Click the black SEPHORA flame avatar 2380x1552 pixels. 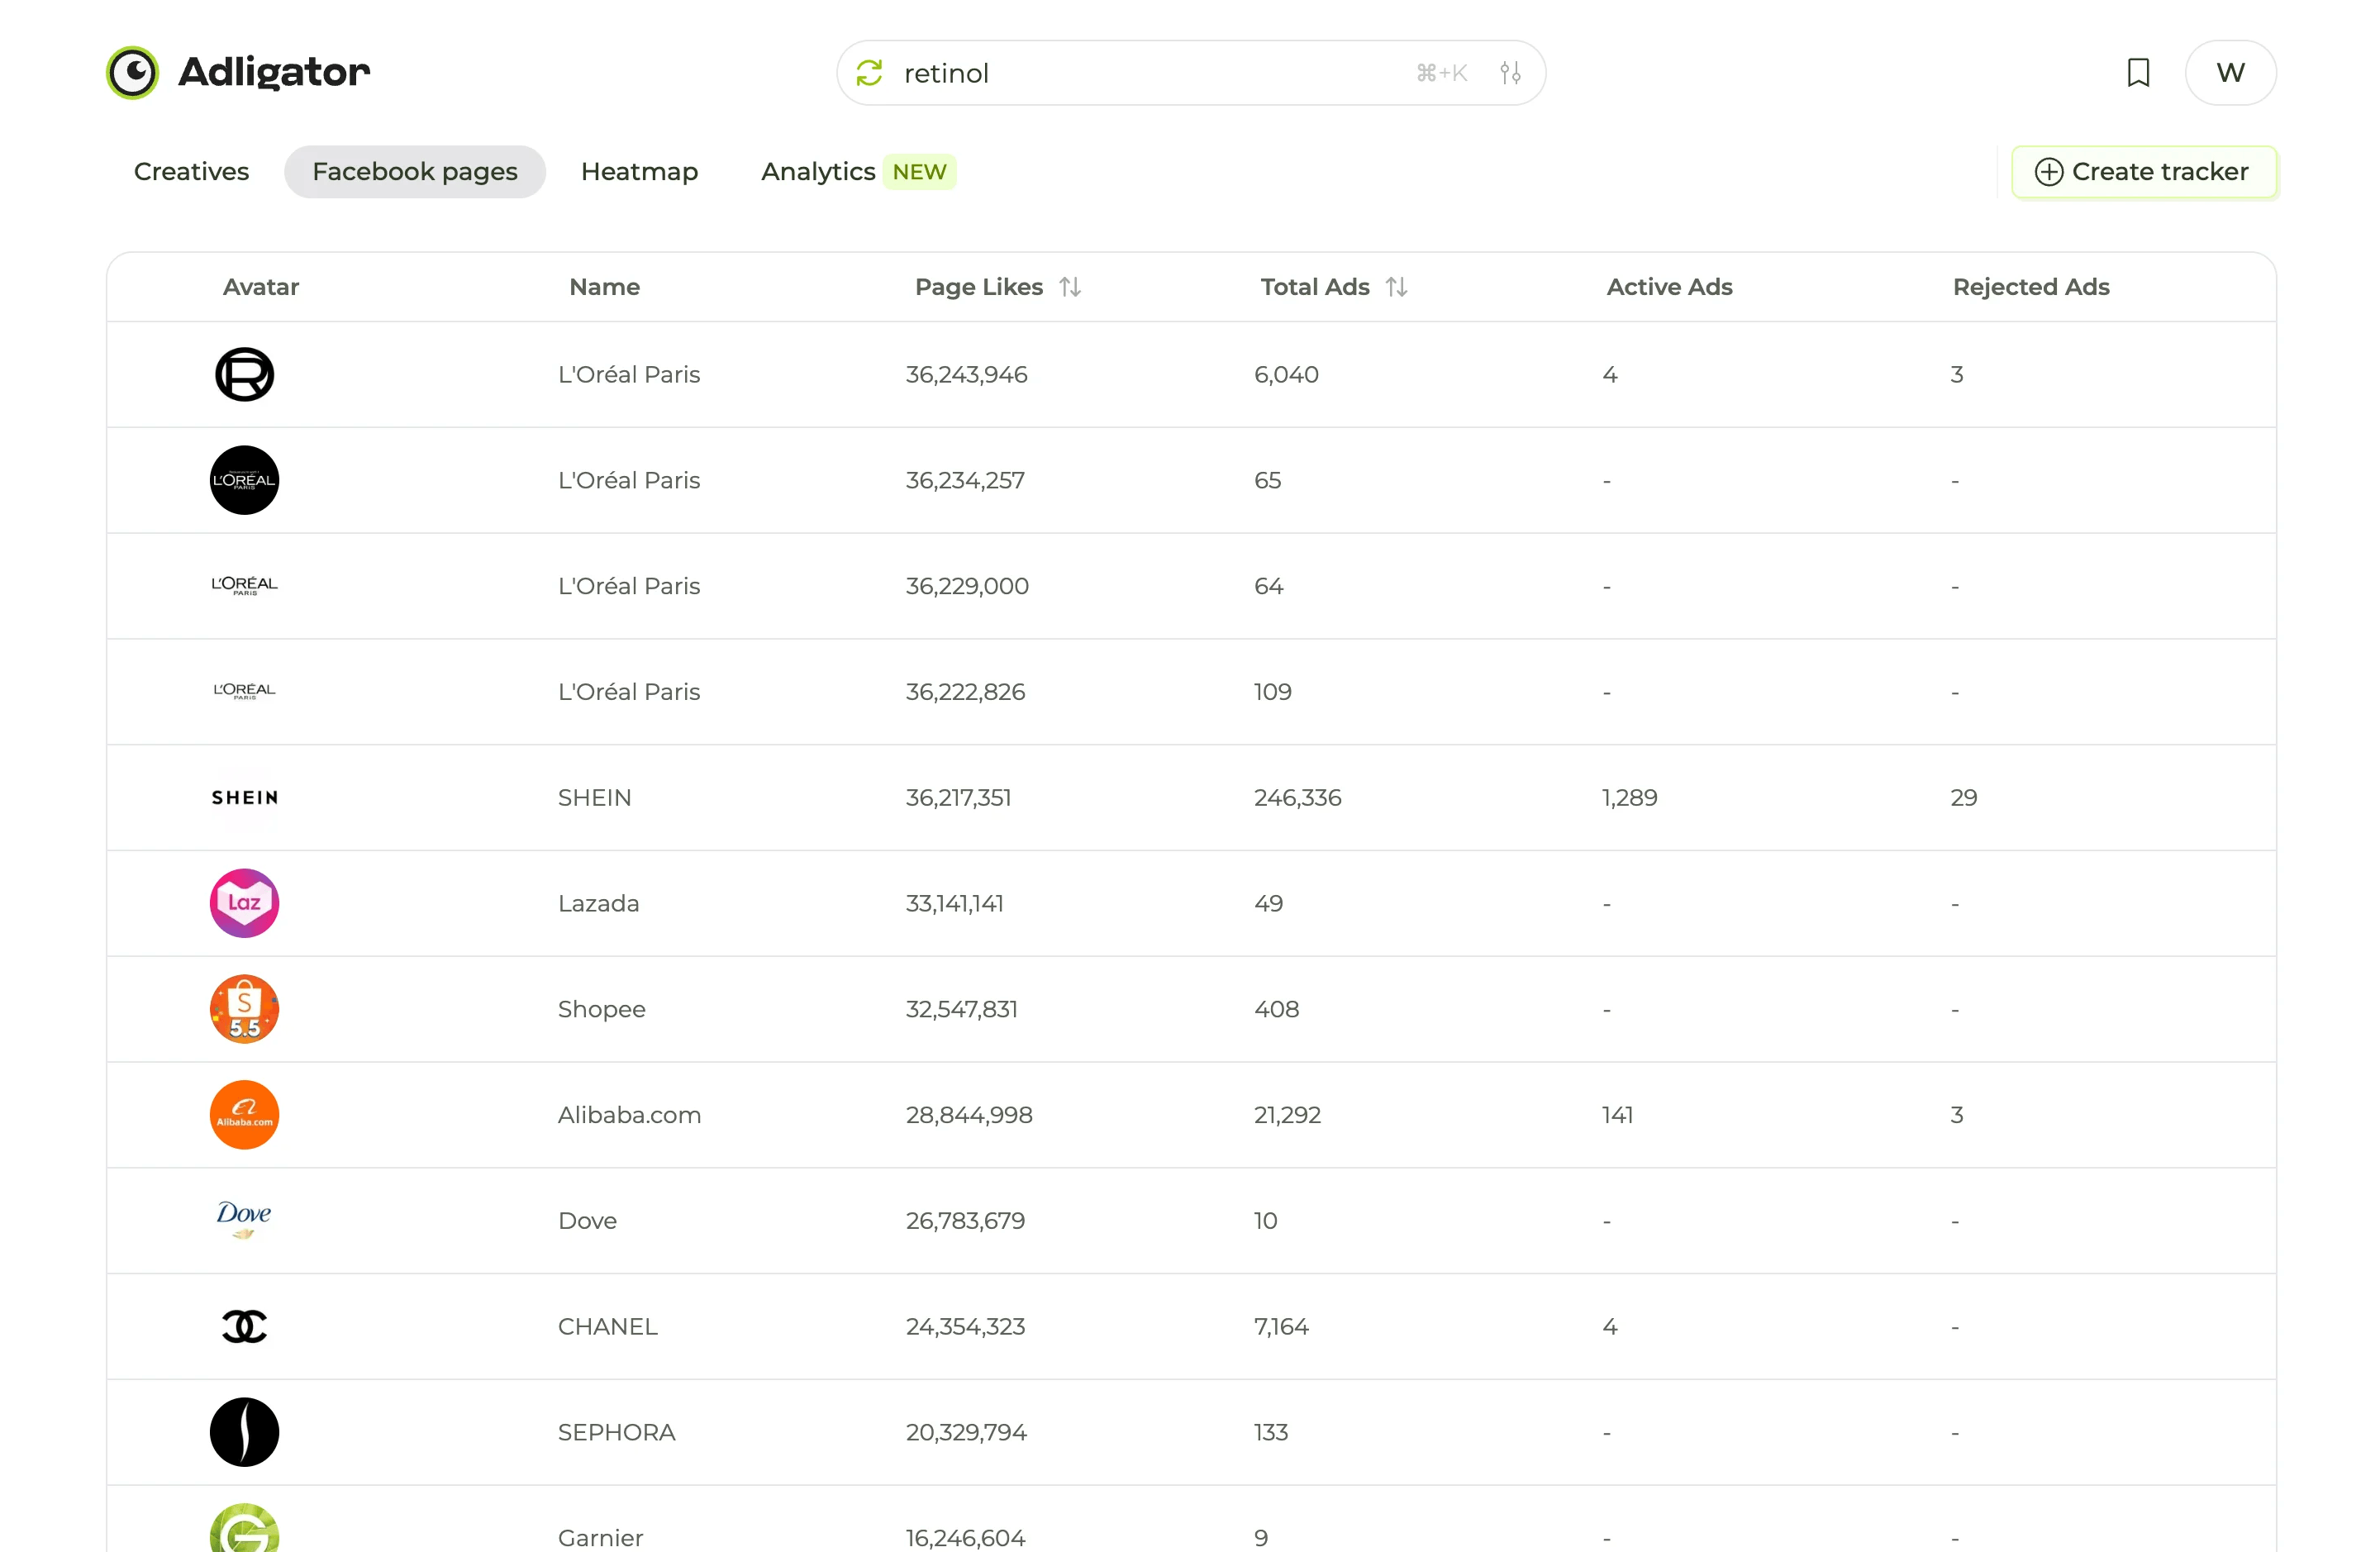[244, 1432]
